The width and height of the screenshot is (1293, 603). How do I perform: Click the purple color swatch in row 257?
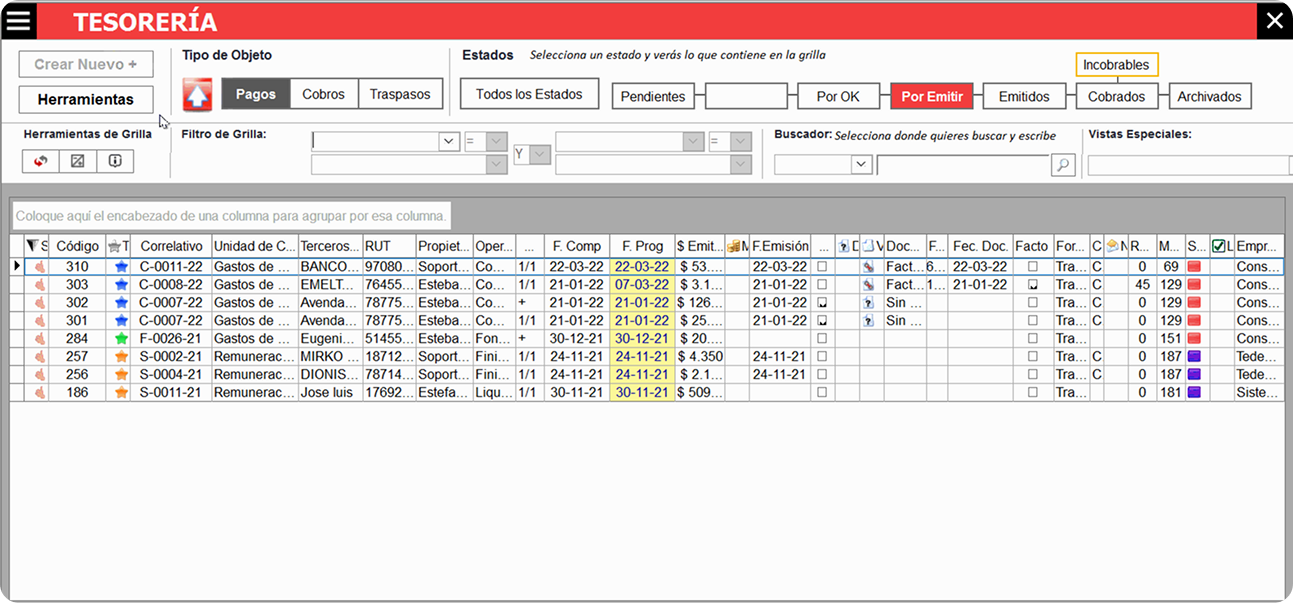click(x=1195, y=357)
